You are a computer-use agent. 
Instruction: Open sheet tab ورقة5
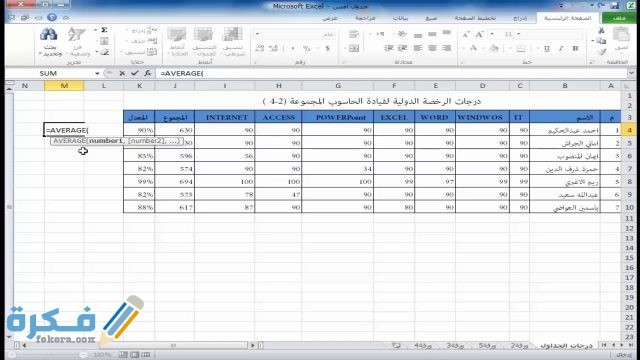(x=487, y=346)
